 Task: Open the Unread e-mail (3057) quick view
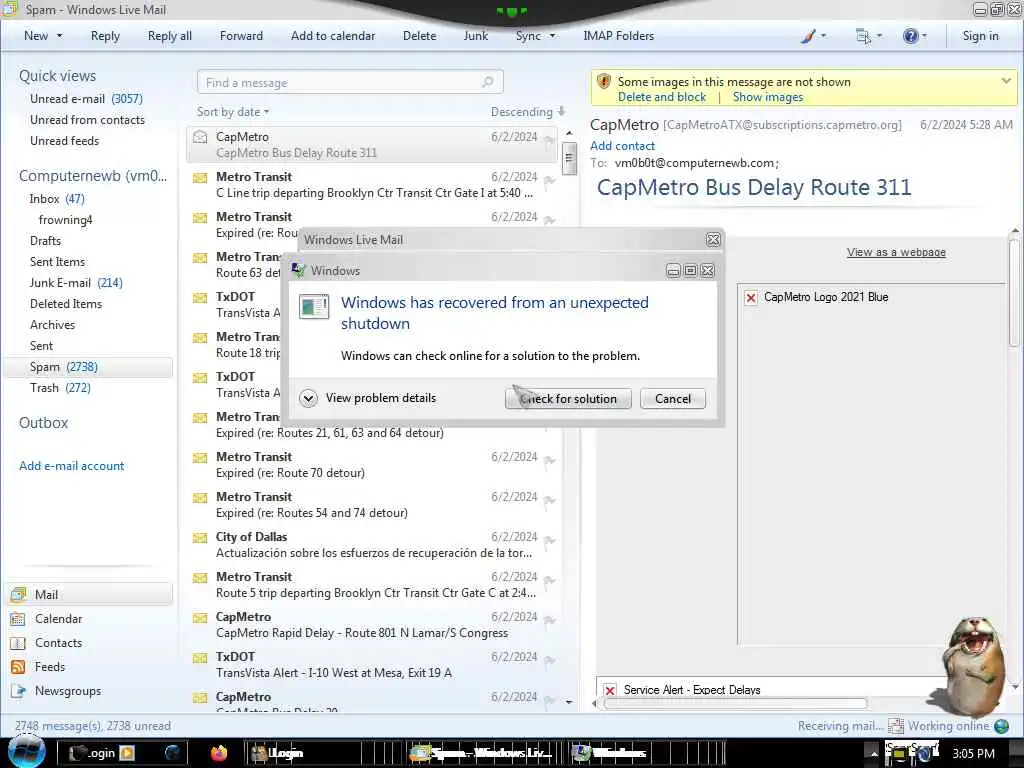click(x=86, y=99)
